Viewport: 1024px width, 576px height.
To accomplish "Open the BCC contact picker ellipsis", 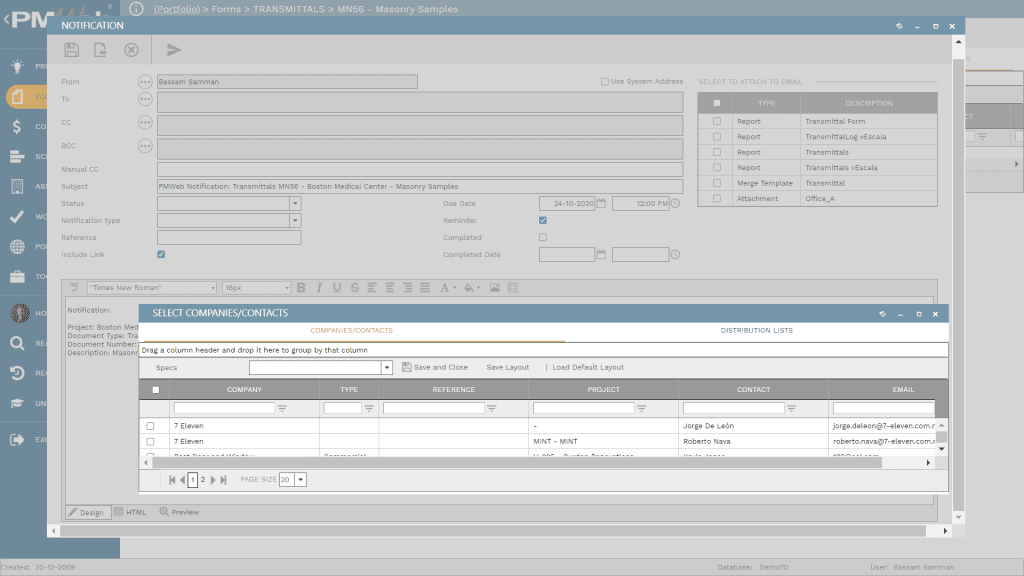I will tap(145, 146).
